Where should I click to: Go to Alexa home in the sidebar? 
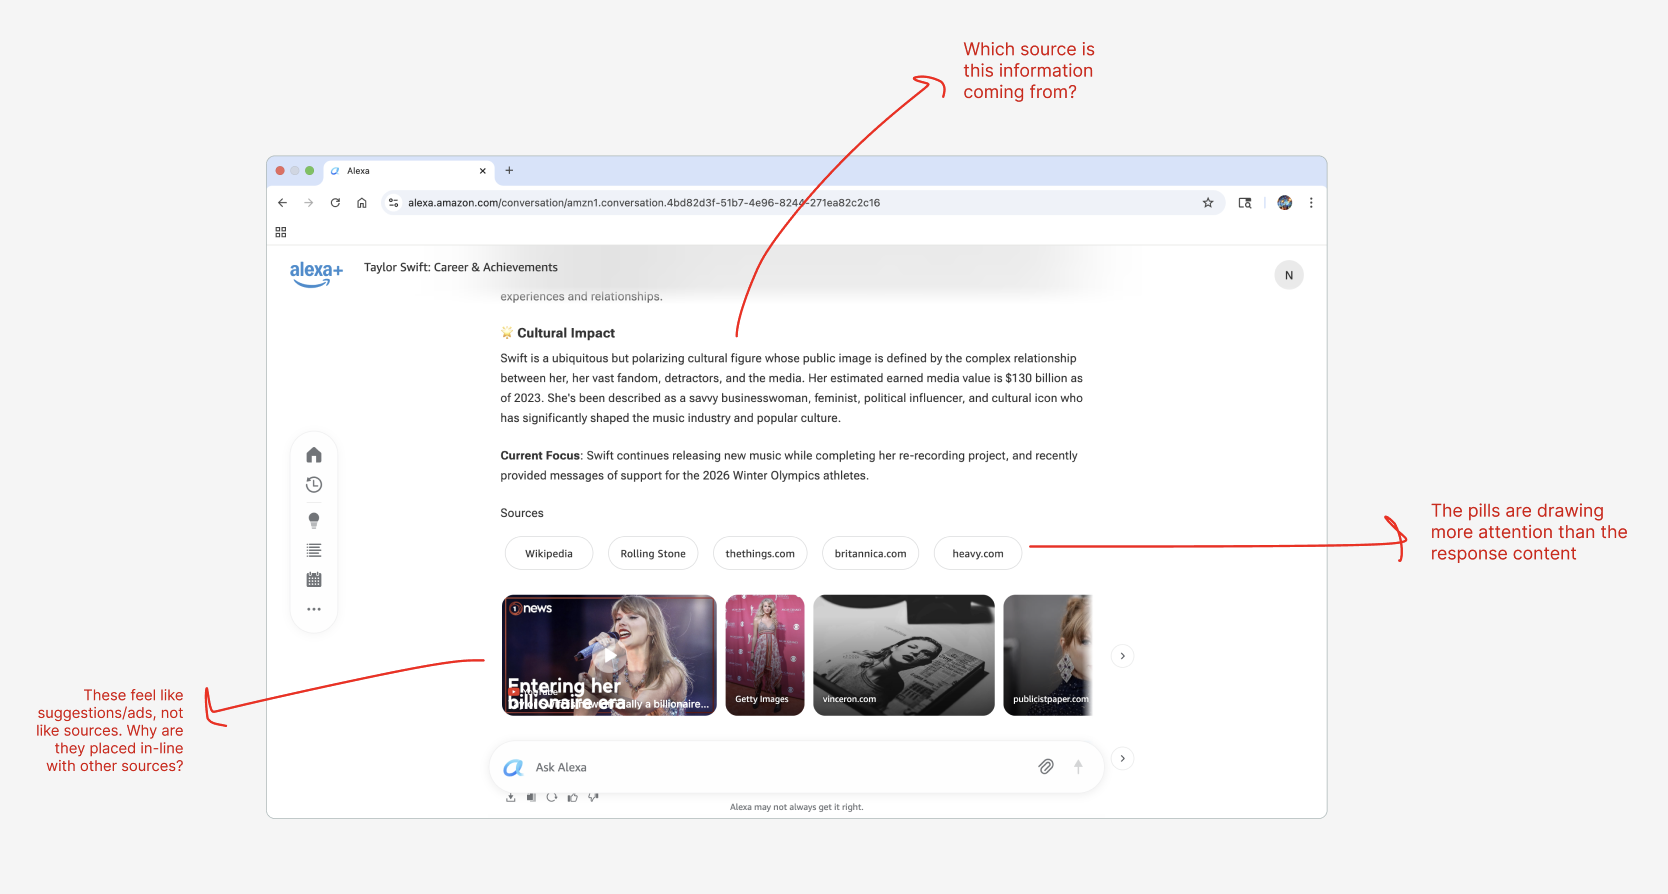click(314, 455)
